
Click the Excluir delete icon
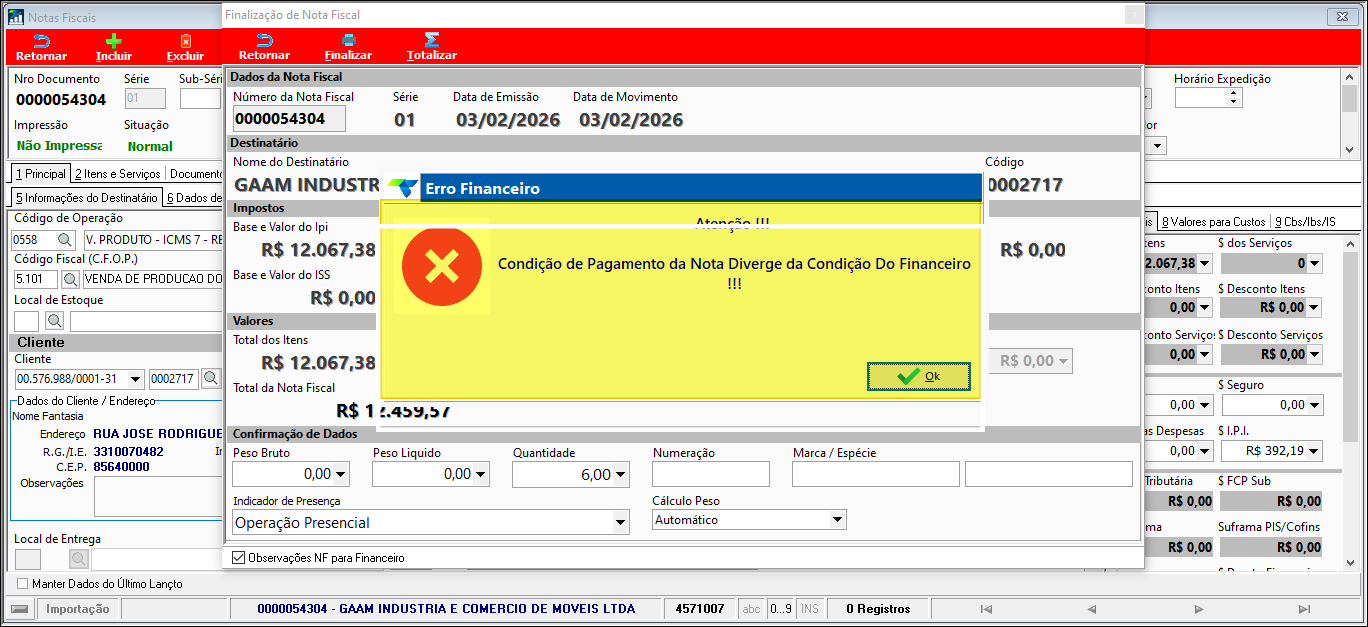pos(185,41)
